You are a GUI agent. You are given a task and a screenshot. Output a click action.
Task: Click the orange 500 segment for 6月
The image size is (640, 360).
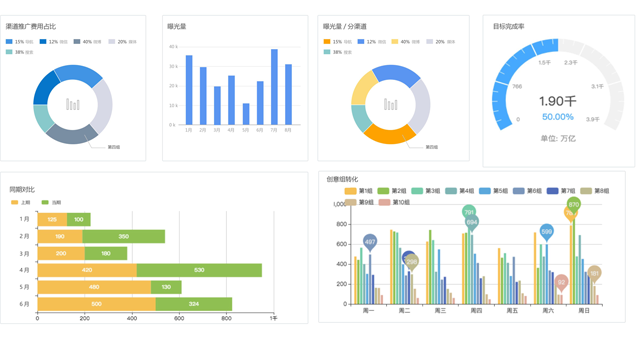(x=96, y=304)
